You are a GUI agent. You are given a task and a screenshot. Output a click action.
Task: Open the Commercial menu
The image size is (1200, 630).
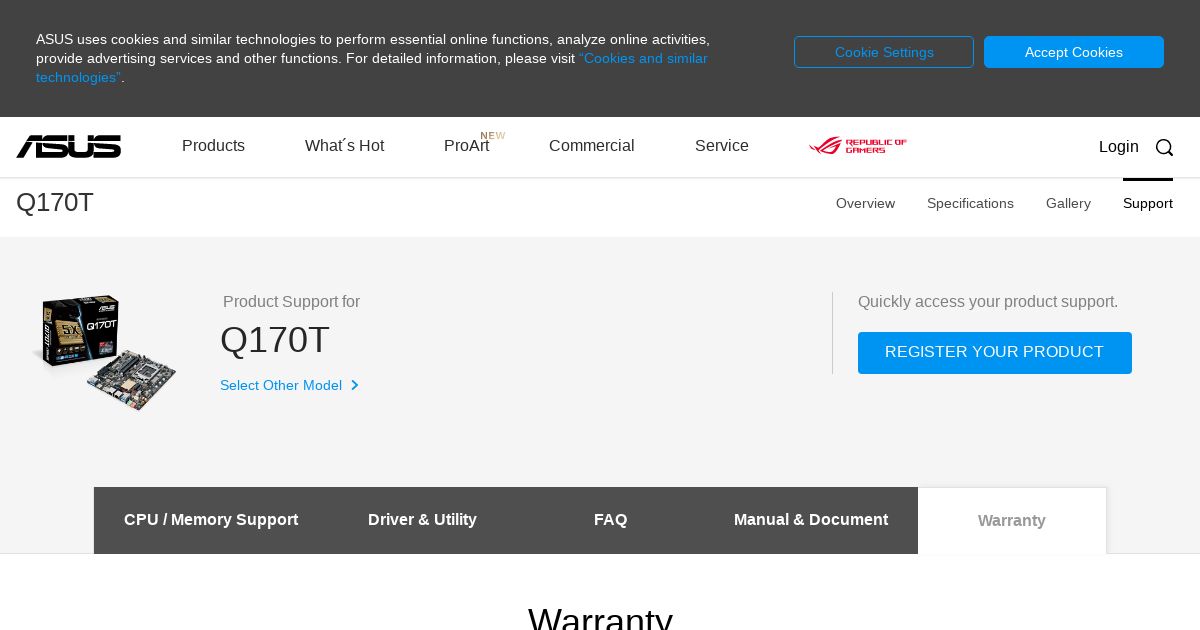pyautogui.click(x=591, y=146)
